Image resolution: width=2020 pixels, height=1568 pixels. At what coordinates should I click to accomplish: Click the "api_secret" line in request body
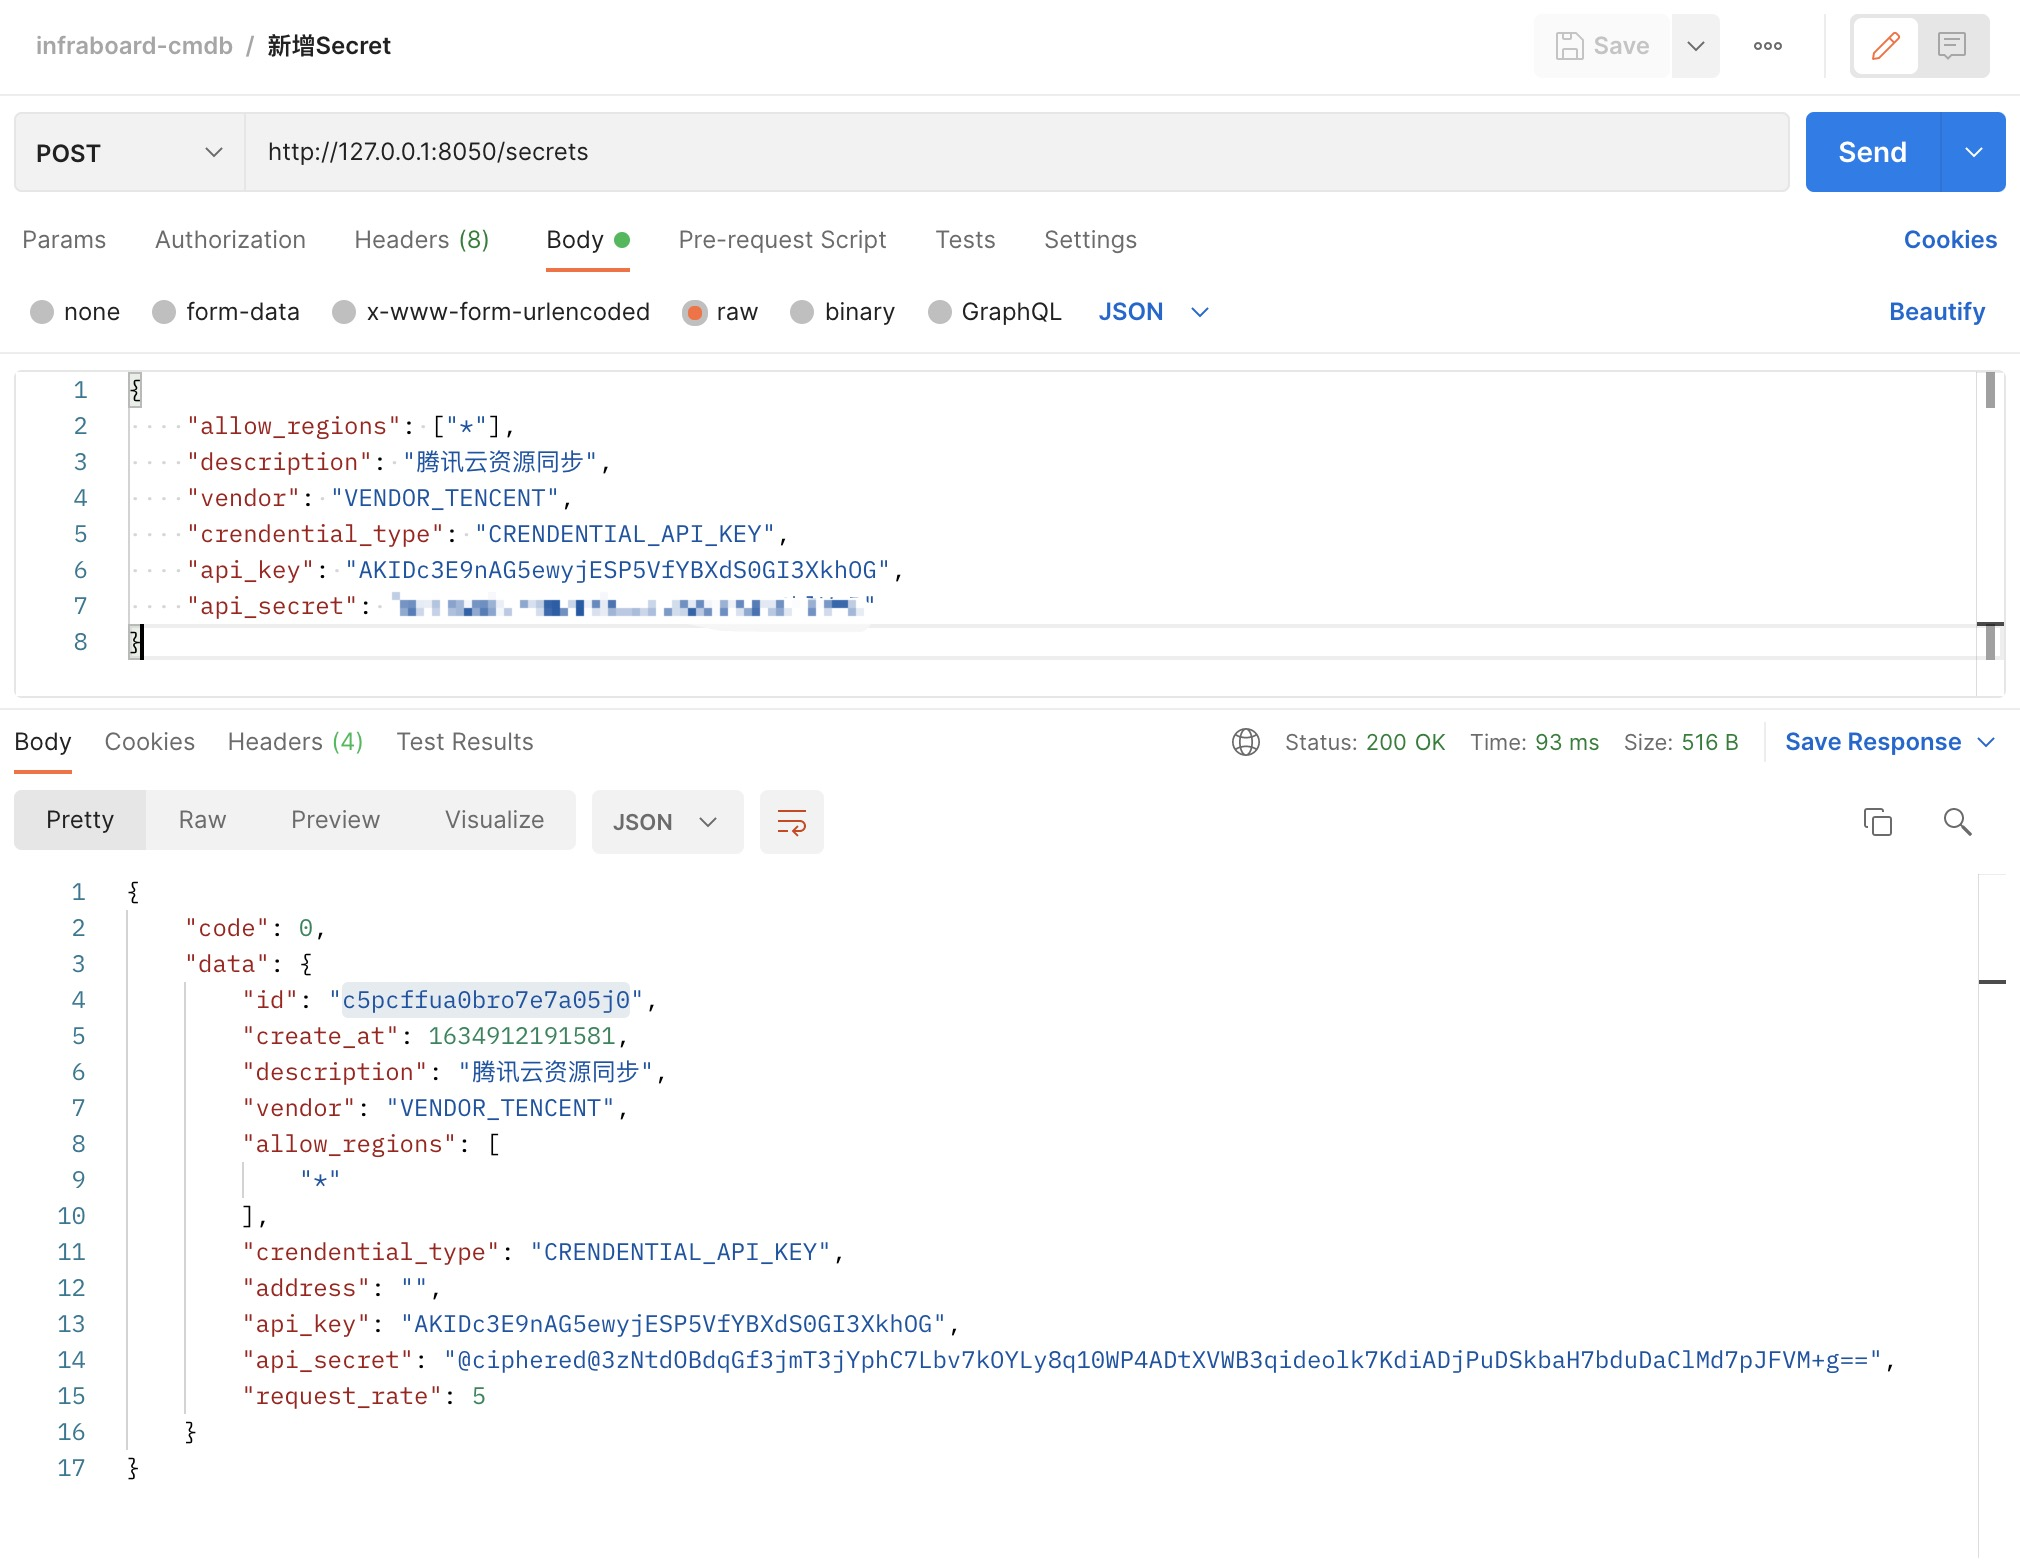click(x=530, y=606)
